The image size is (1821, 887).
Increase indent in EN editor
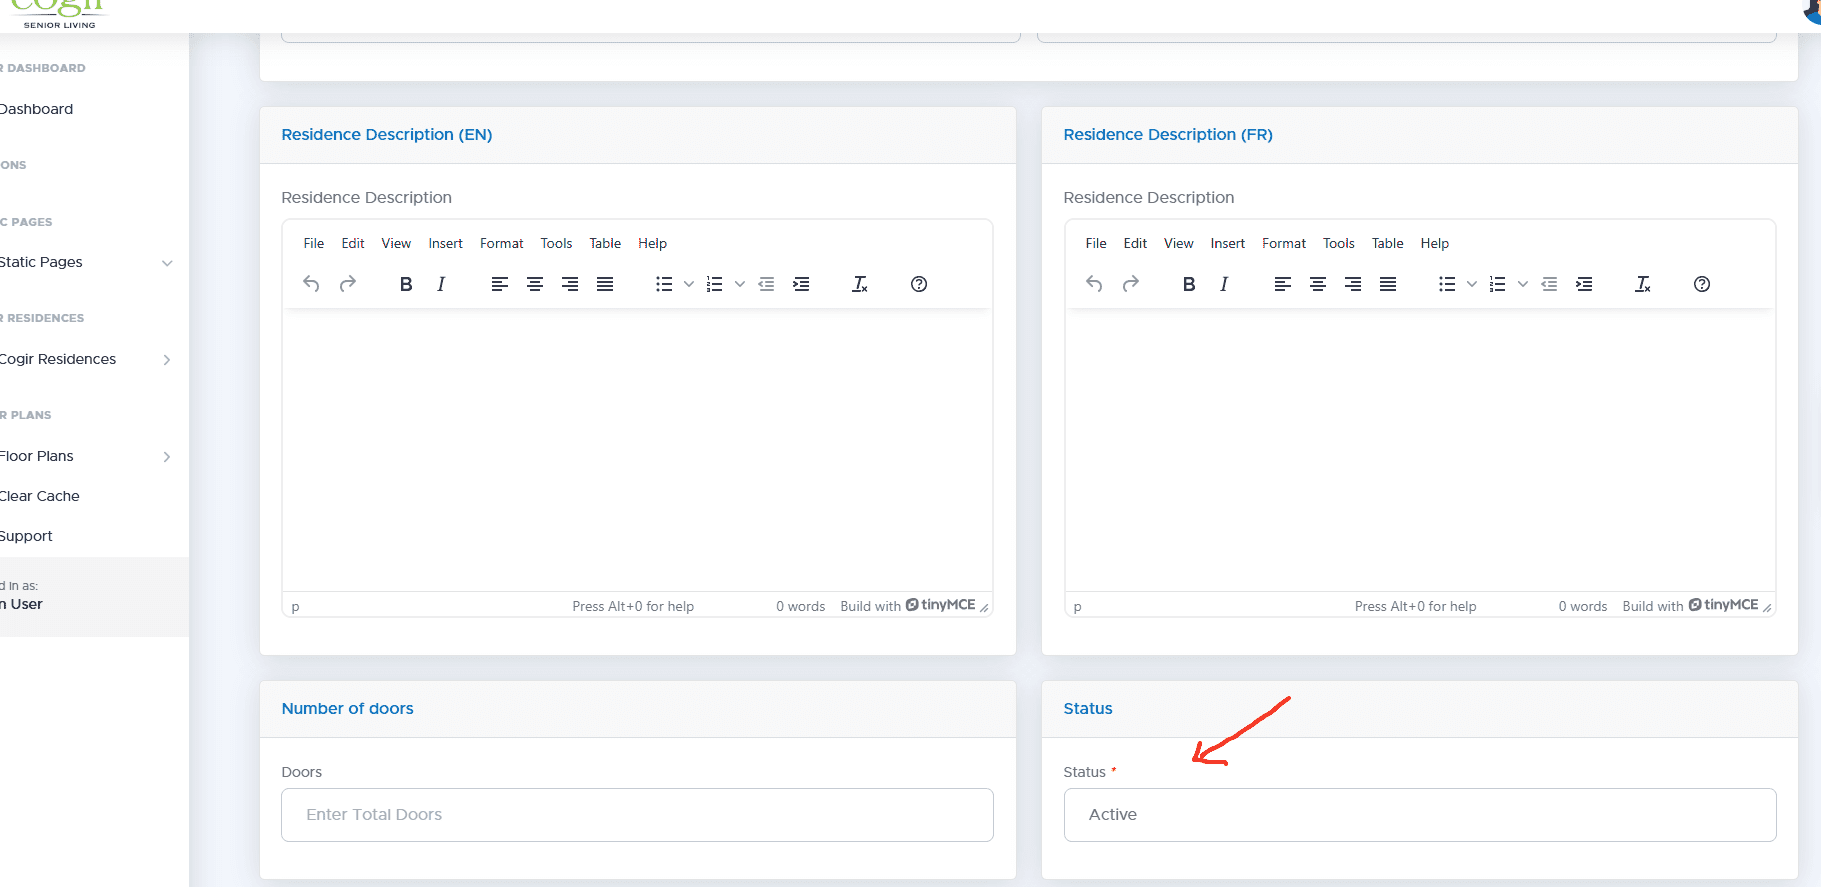tap(801, 284)
